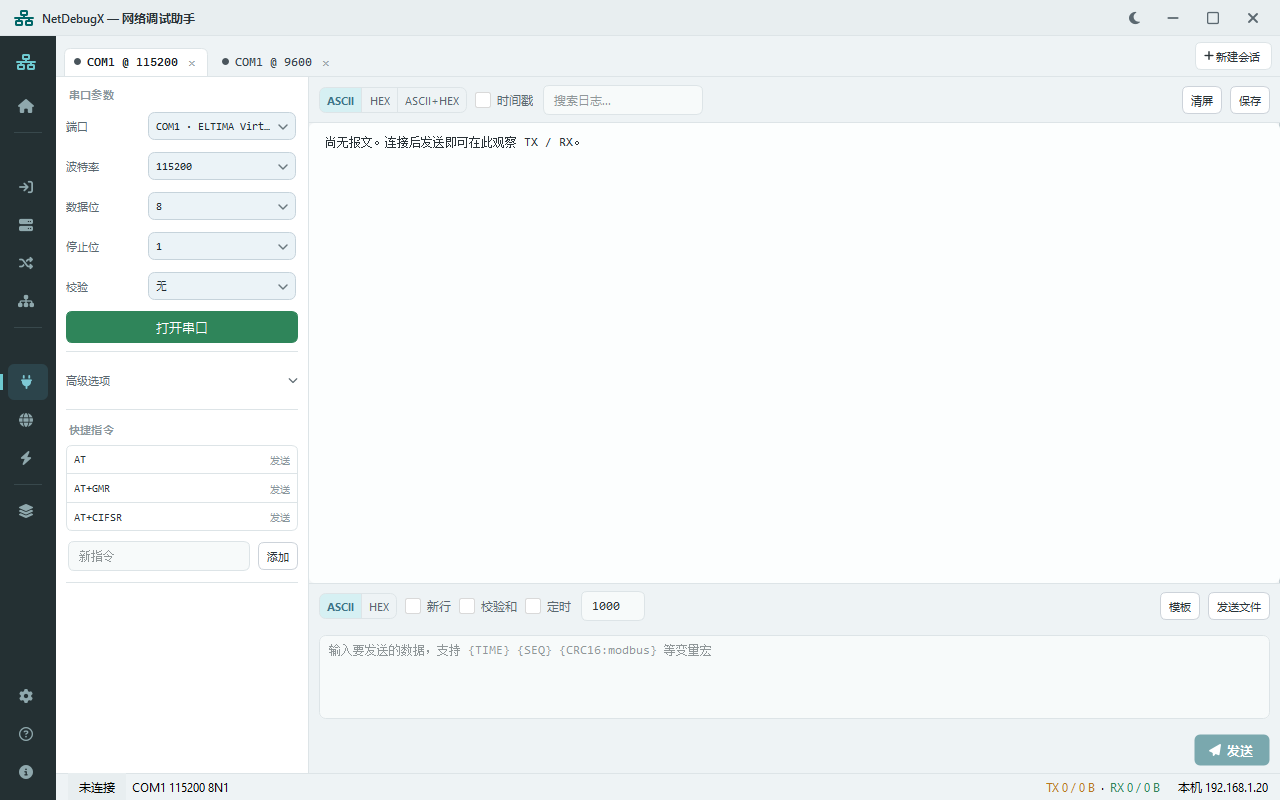Expand the 高级选项 section
This screenshot has width=1280, height=800.
coord(182,381)
